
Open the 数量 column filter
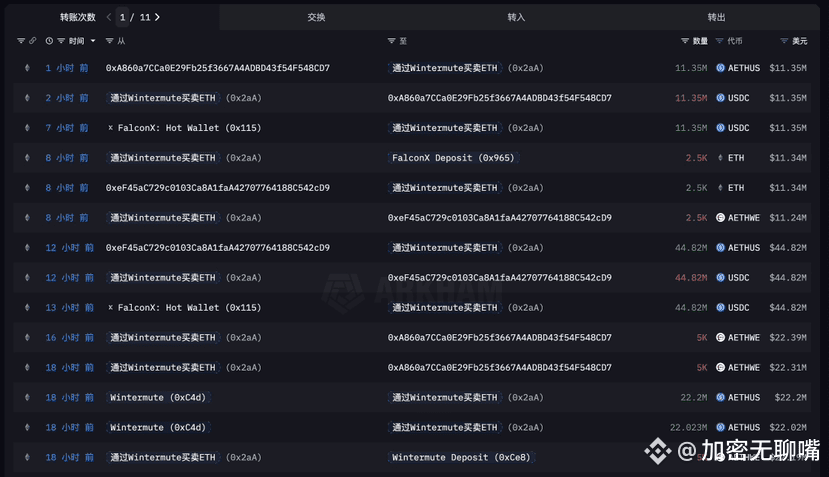(685, 41)
